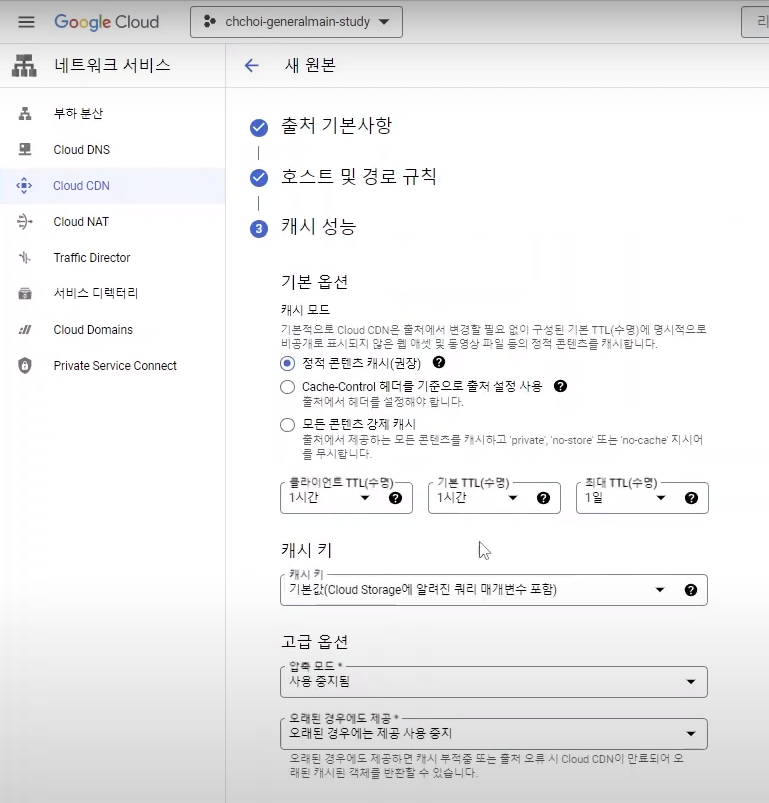Click the Cloud DNS sidebar icon
This screenshot has width=769, height=803.
coord(25,150)
